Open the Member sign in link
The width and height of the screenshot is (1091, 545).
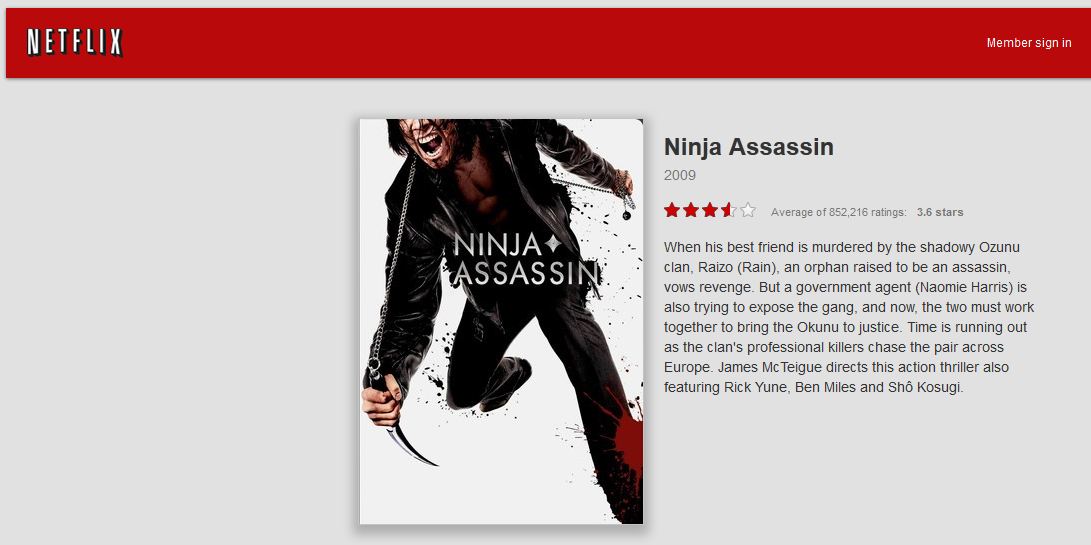pos(1028,43)
